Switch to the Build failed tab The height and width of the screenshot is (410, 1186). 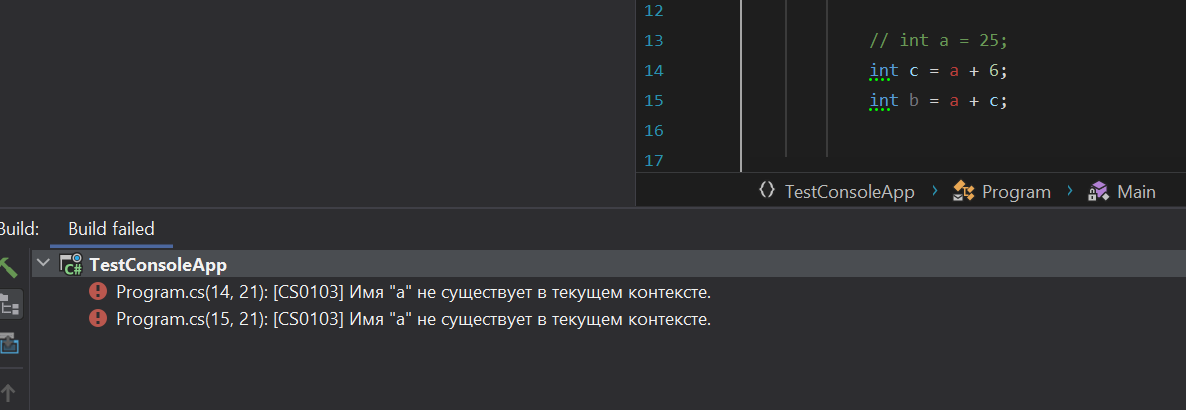111,228
